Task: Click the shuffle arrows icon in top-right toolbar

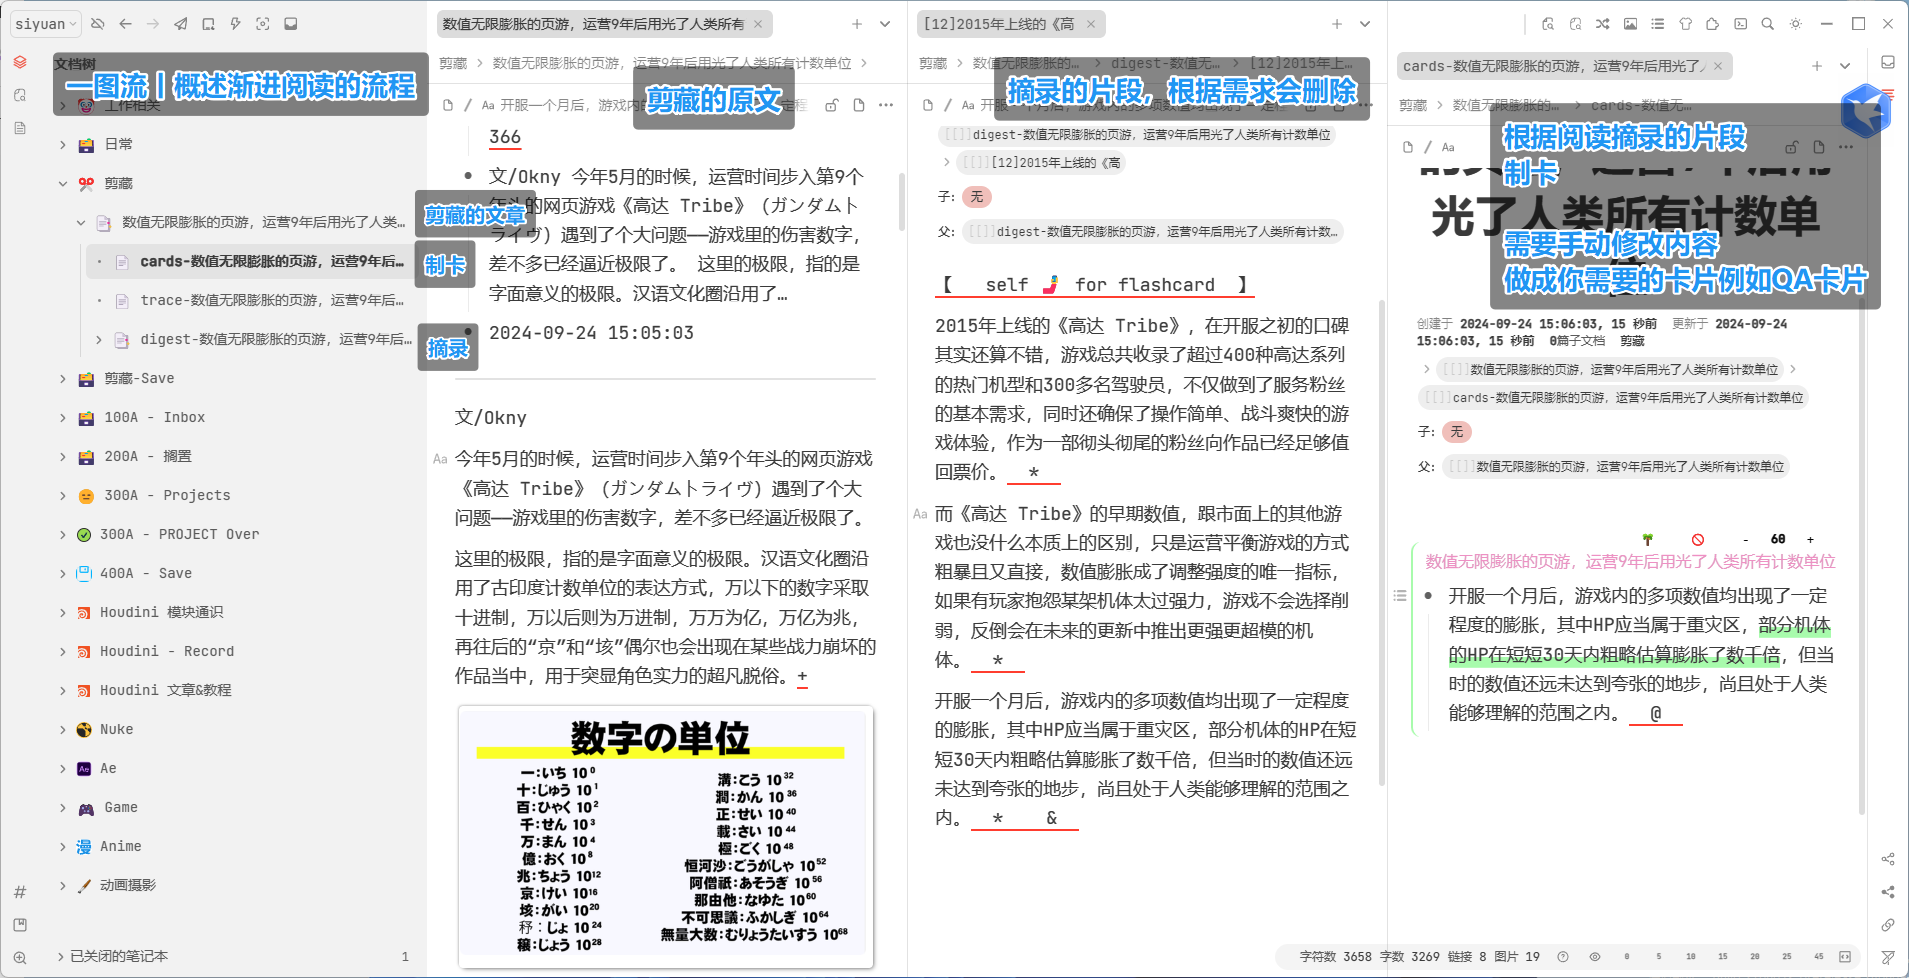Action: click(1603, 24)
